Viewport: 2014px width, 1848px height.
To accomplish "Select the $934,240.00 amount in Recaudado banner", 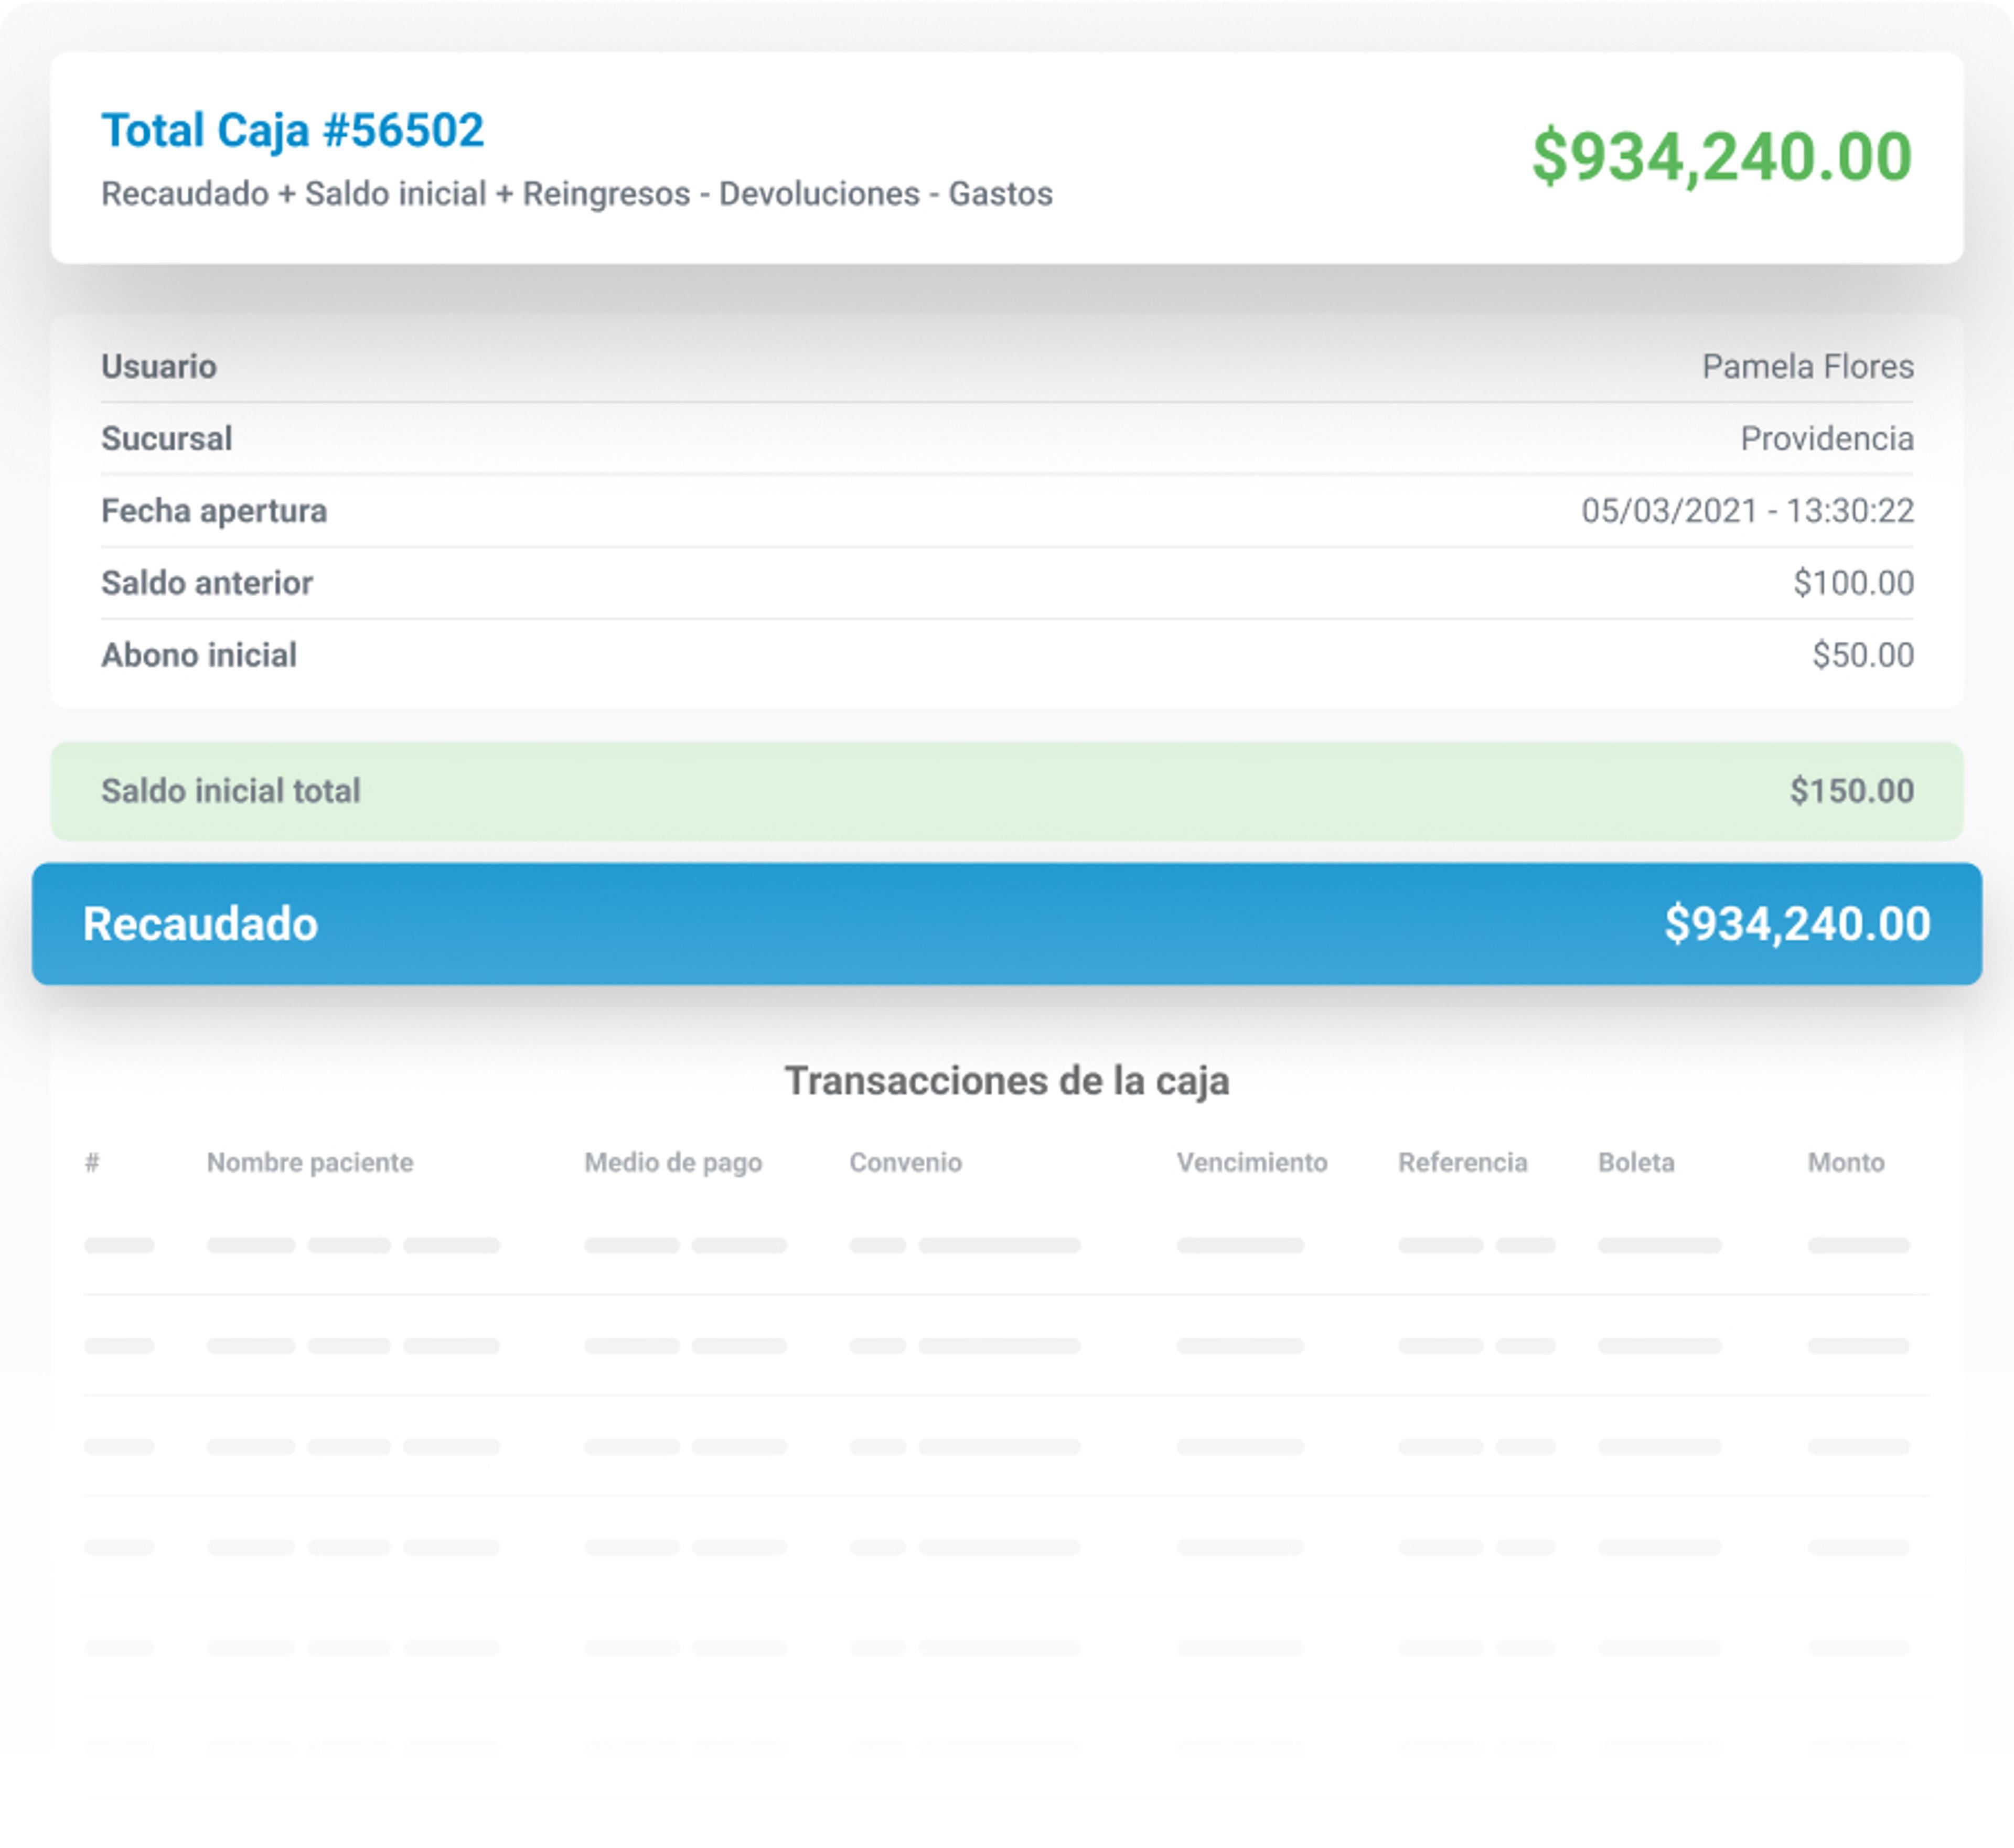I will click(1797, 924).
